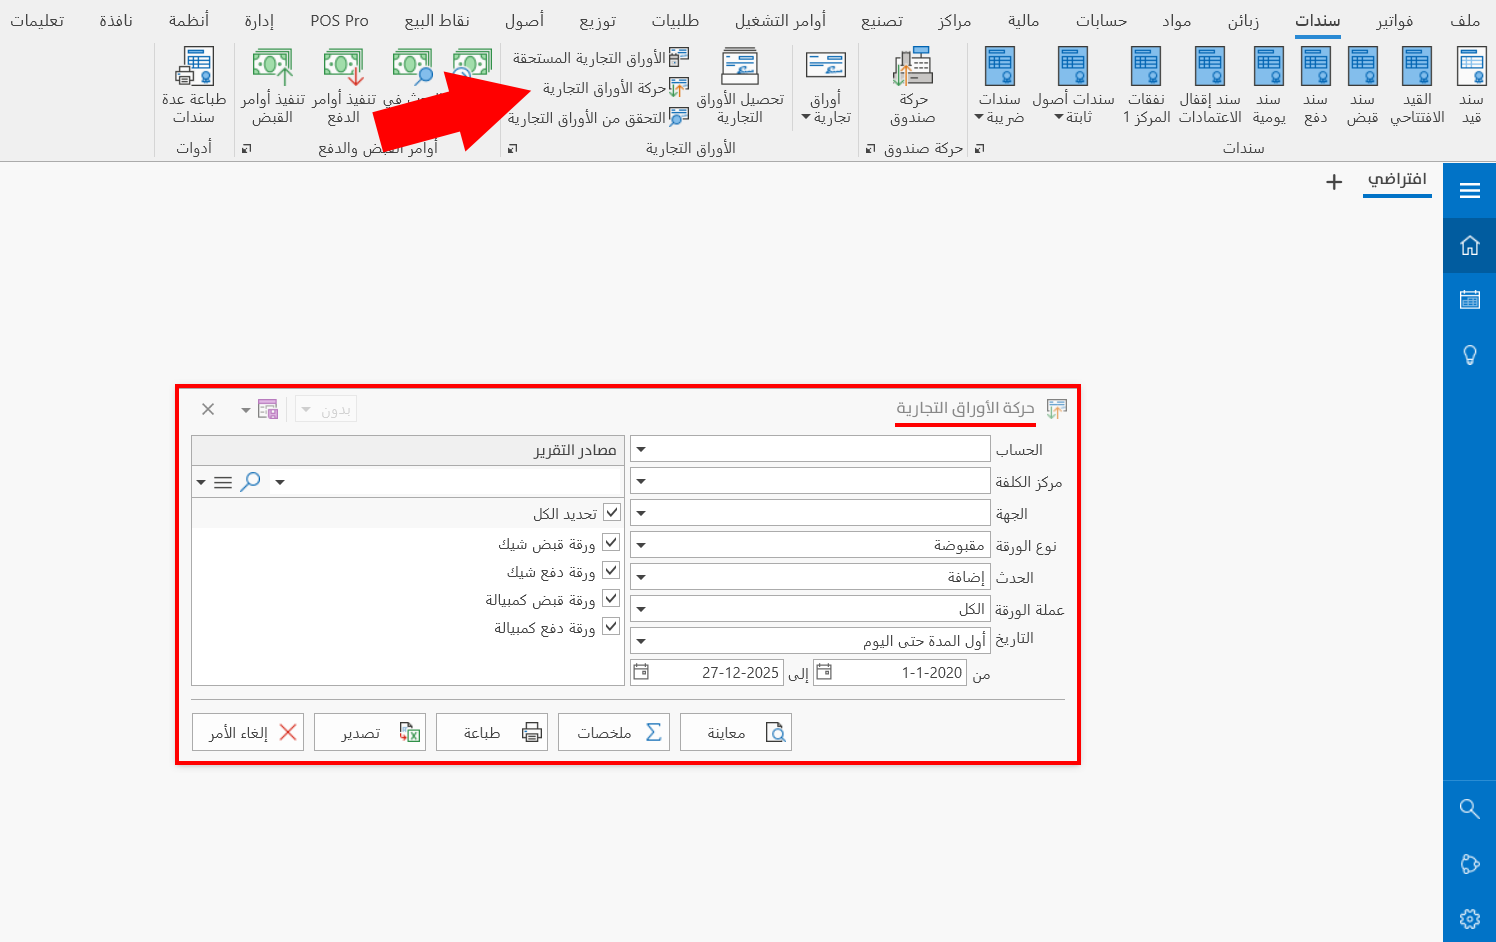Open the التاريخ period dropdown
The image size is (1496, 942).
click(x=640, y=639)
